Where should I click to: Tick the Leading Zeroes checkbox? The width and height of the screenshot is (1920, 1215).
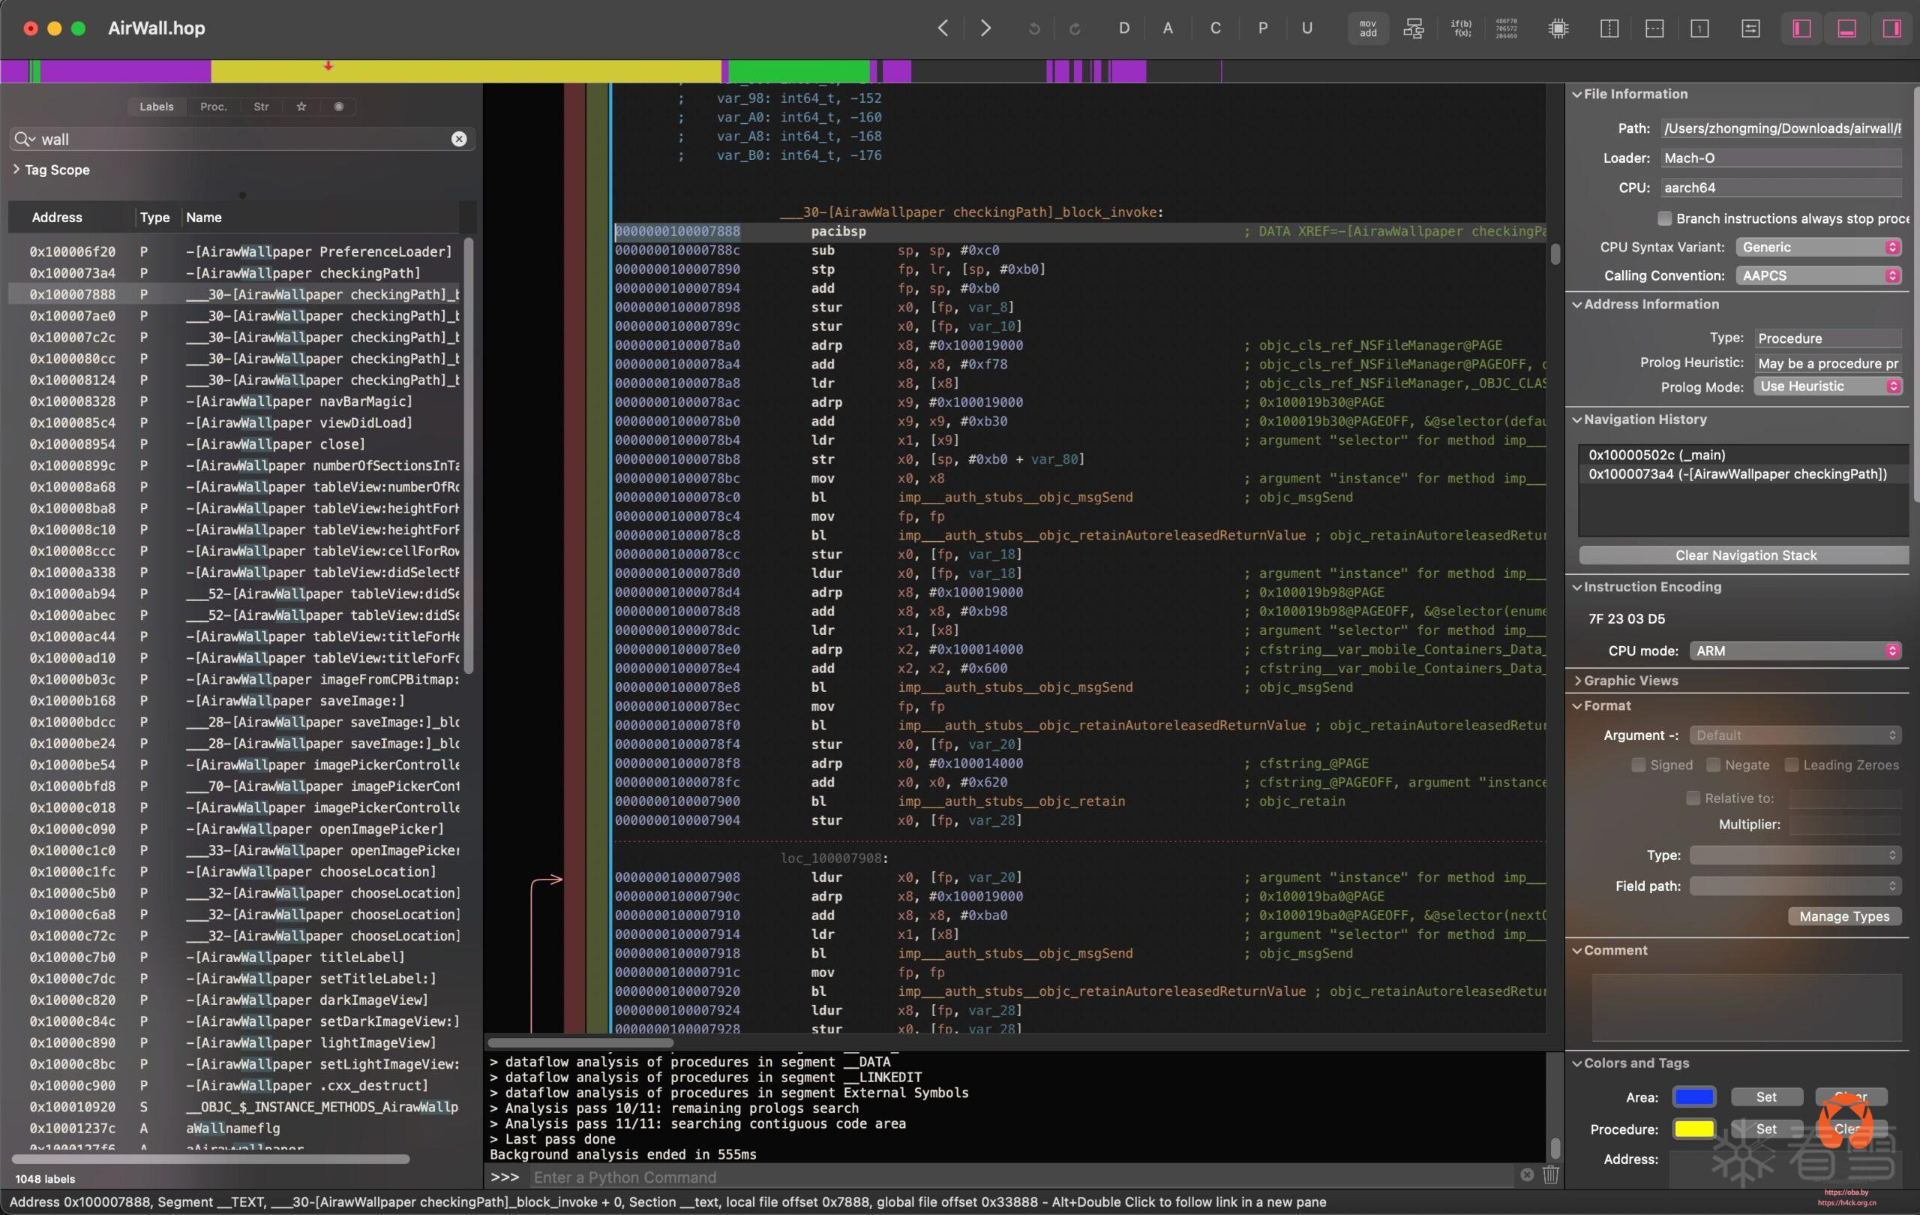1791,765
